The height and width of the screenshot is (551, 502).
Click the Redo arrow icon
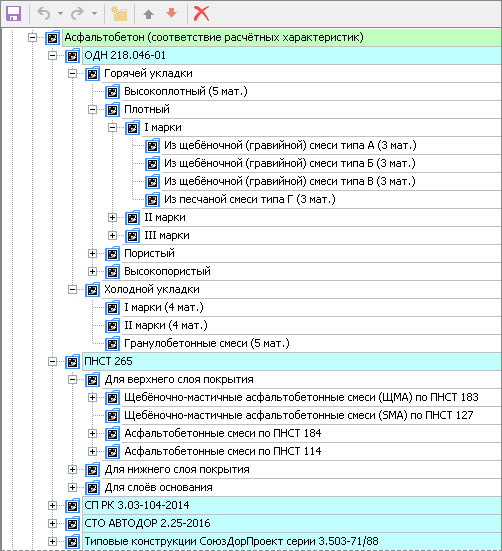77,13
